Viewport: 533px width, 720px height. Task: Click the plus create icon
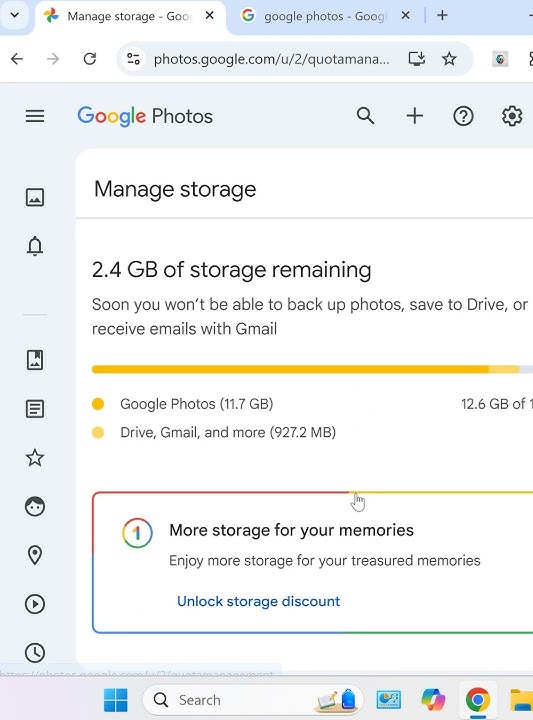[x=415, y=116]
